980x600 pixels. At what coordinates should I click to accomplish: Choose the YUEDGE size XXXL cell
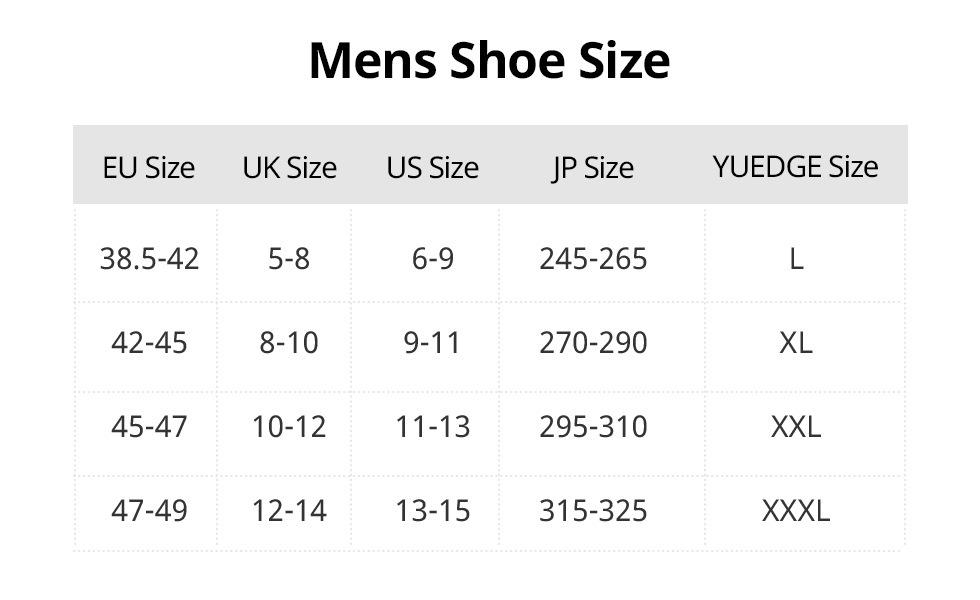pos(796,511)
